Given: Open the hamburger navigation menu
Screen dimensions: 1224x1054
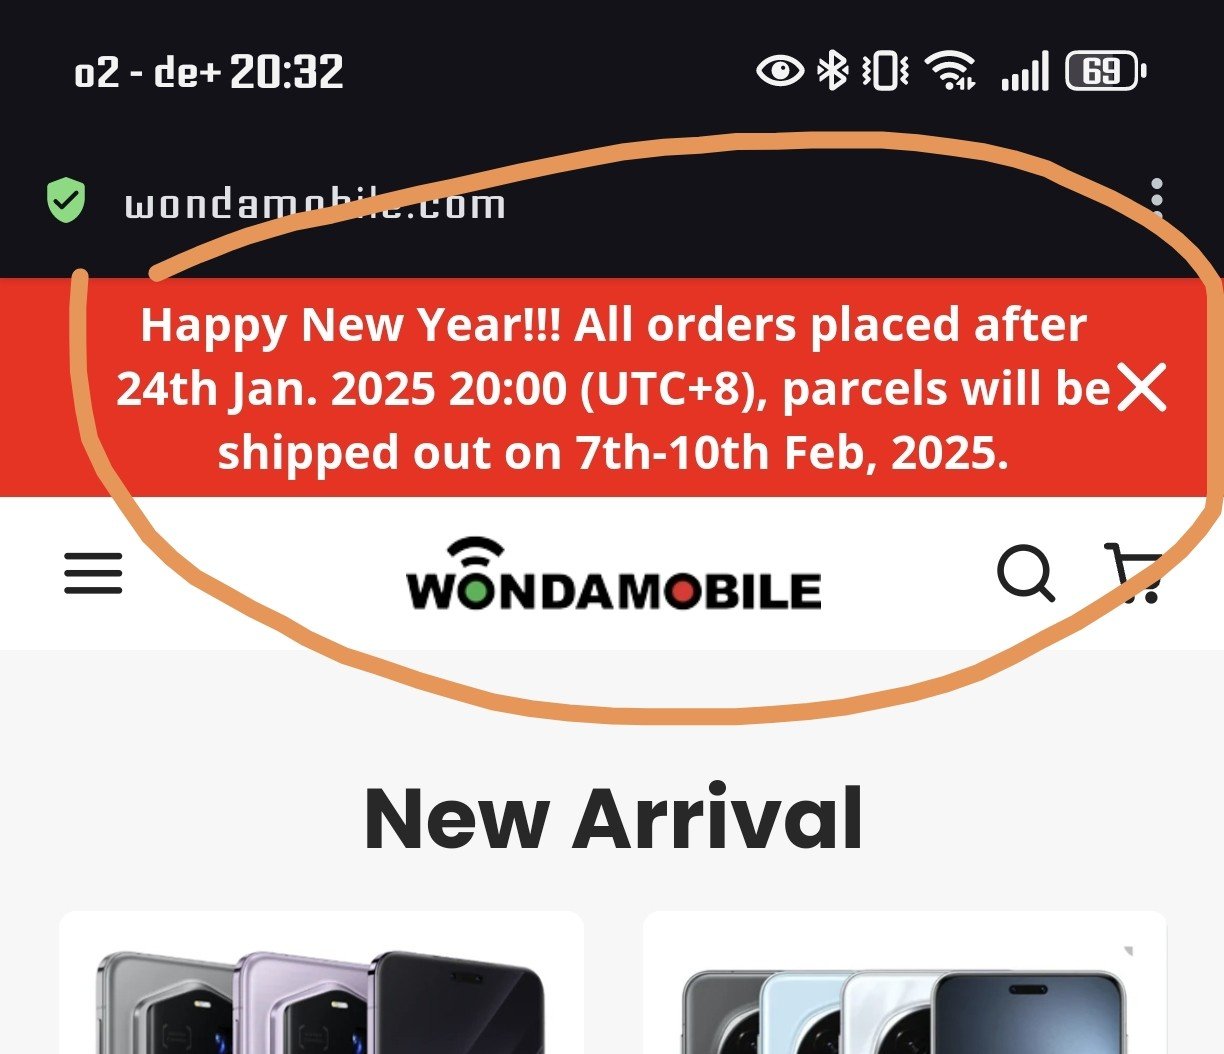Looking at the screenshot, I should [x=93, y=573].
